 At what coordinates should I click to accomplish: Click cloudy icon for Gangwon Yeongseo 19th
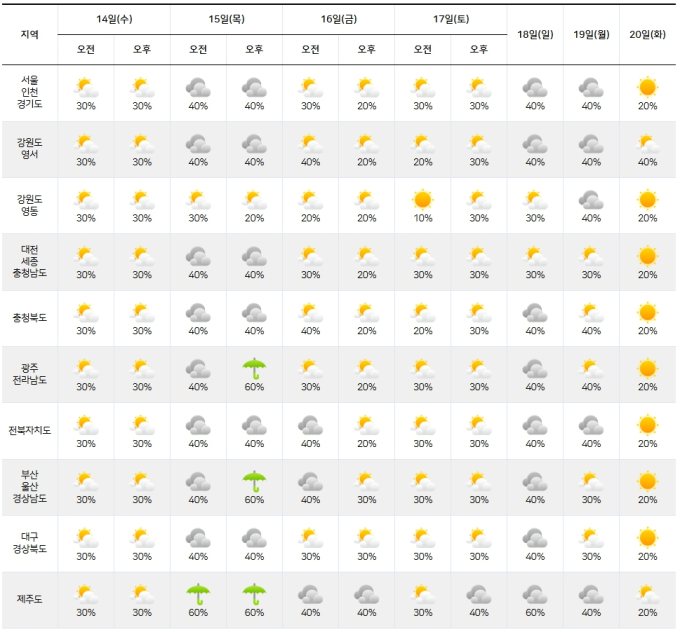(x=591, y=144)
